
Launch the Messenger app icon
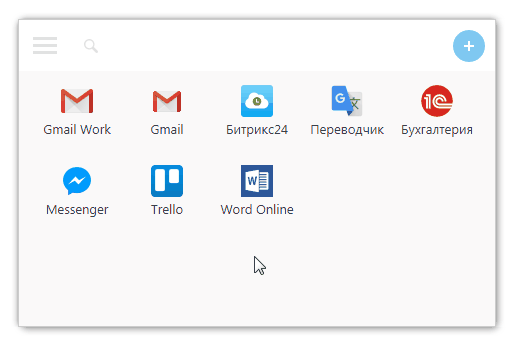[x=77, y=181]
